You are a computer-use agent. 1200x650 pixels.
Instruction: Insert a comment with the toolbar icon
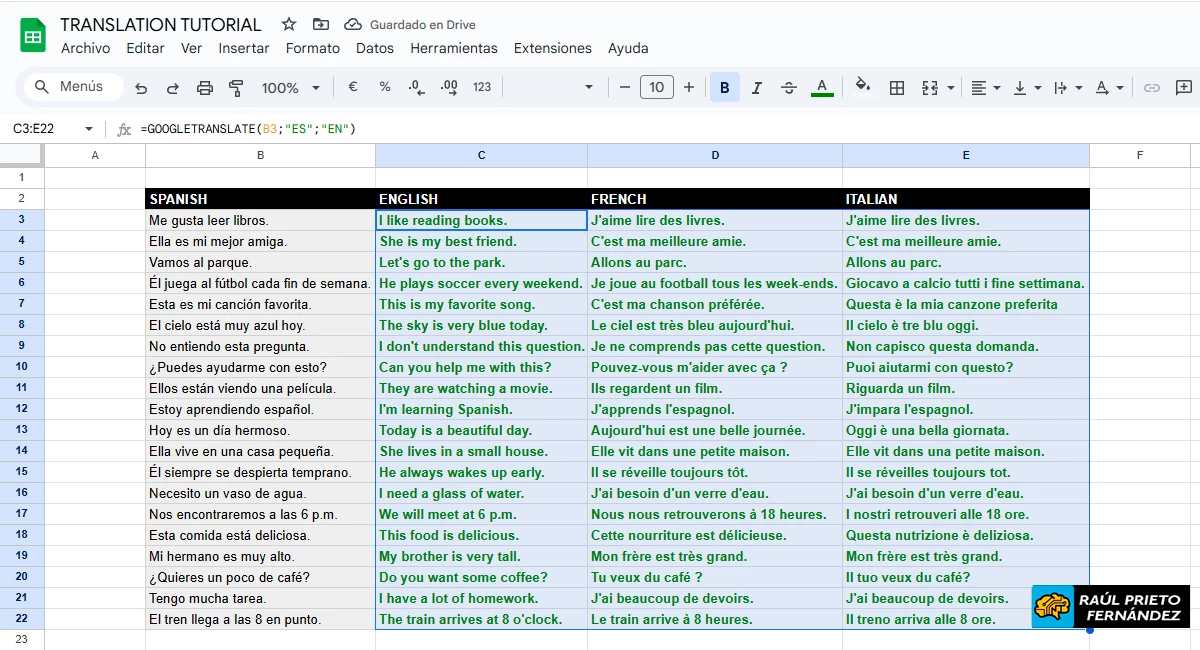(1185, 87)
